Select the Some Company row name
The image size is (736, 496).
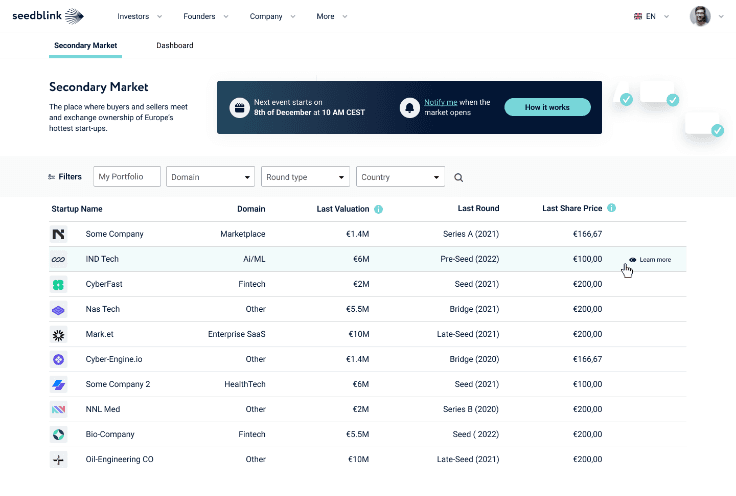[x=115, y=234]
